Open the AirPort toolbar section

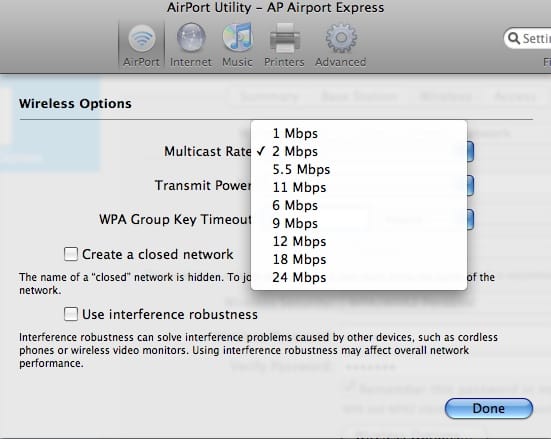(141, 45)
